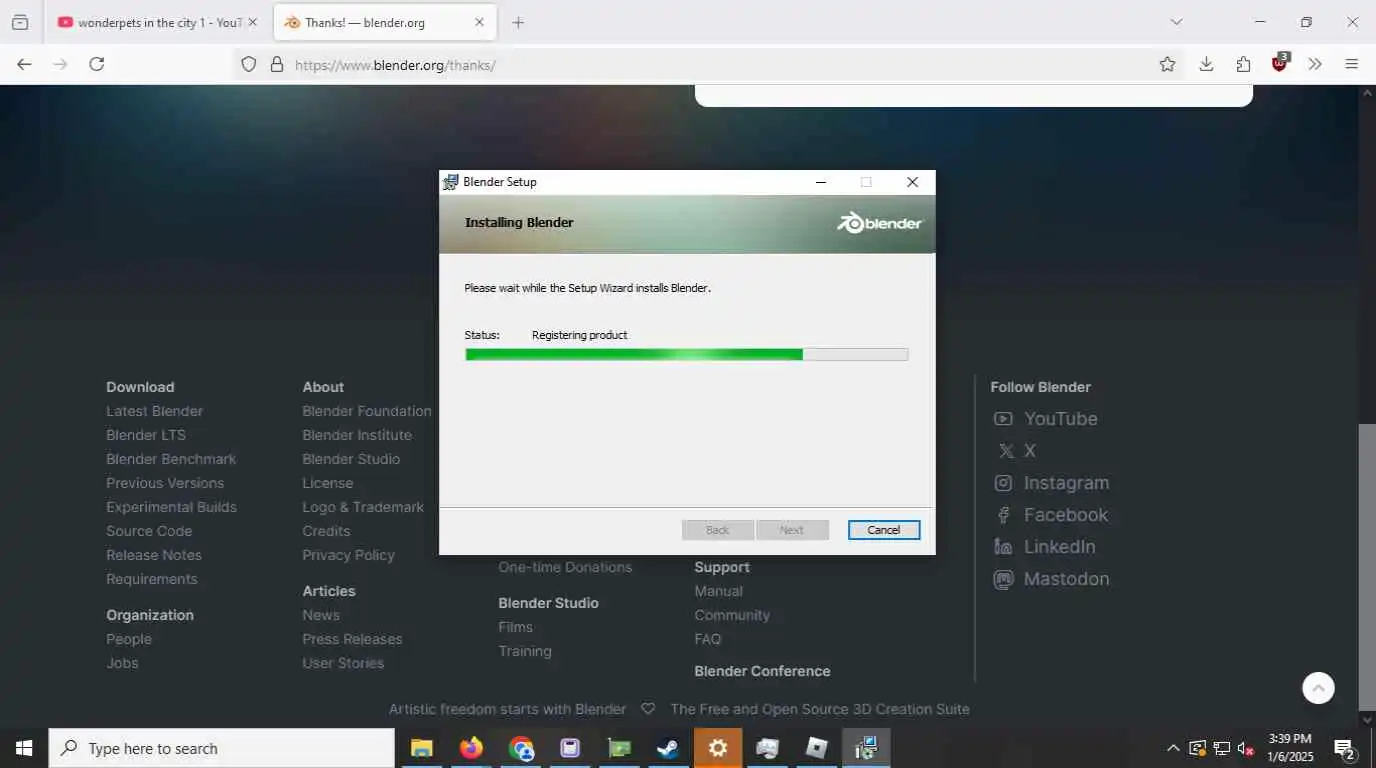1376x768 pixels.
Task: Expand more tools overflow chevron
Action: tap(1315, 64)
